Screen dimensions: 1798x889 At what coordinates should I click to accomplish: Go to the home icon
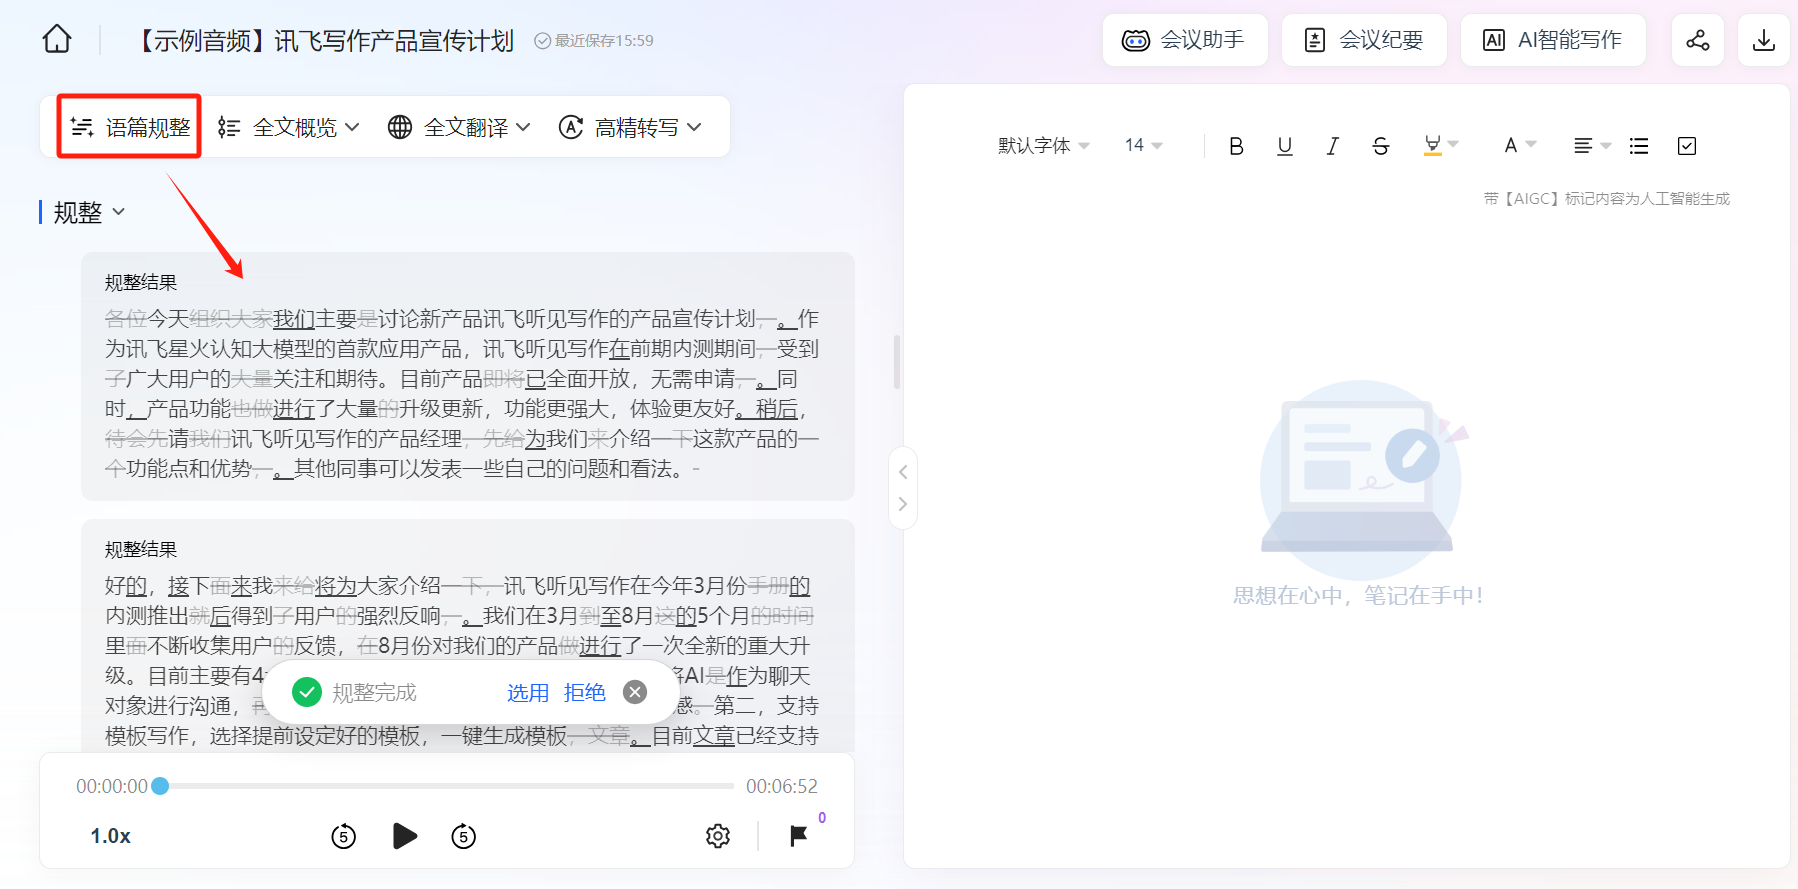click(x=57, y=40)
